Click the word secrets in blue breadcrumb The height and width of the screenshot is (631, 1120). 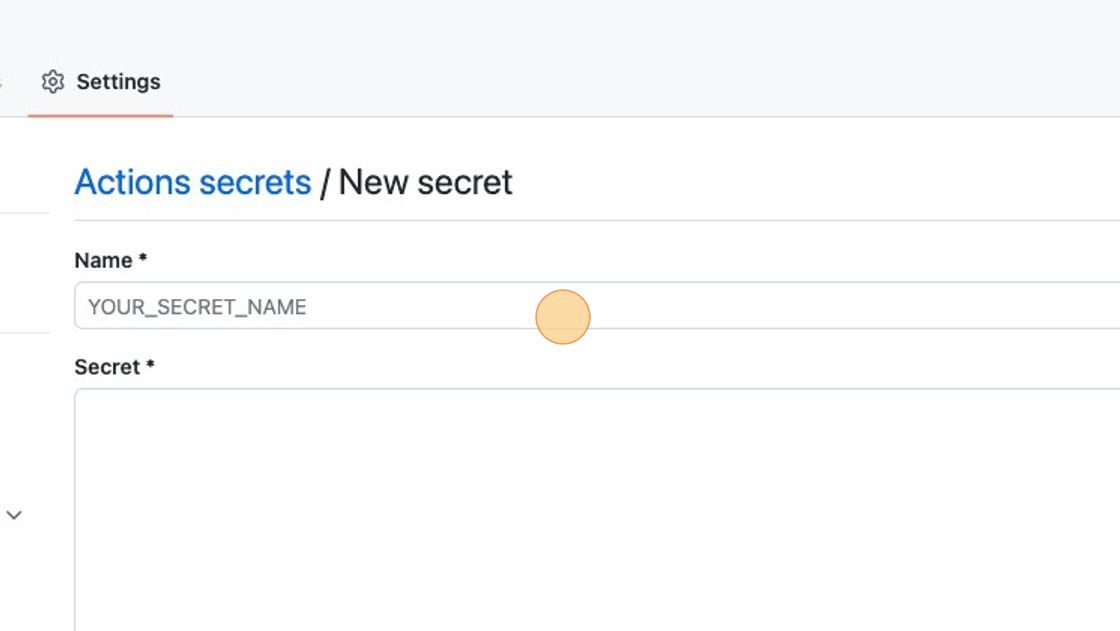(255, 182)
